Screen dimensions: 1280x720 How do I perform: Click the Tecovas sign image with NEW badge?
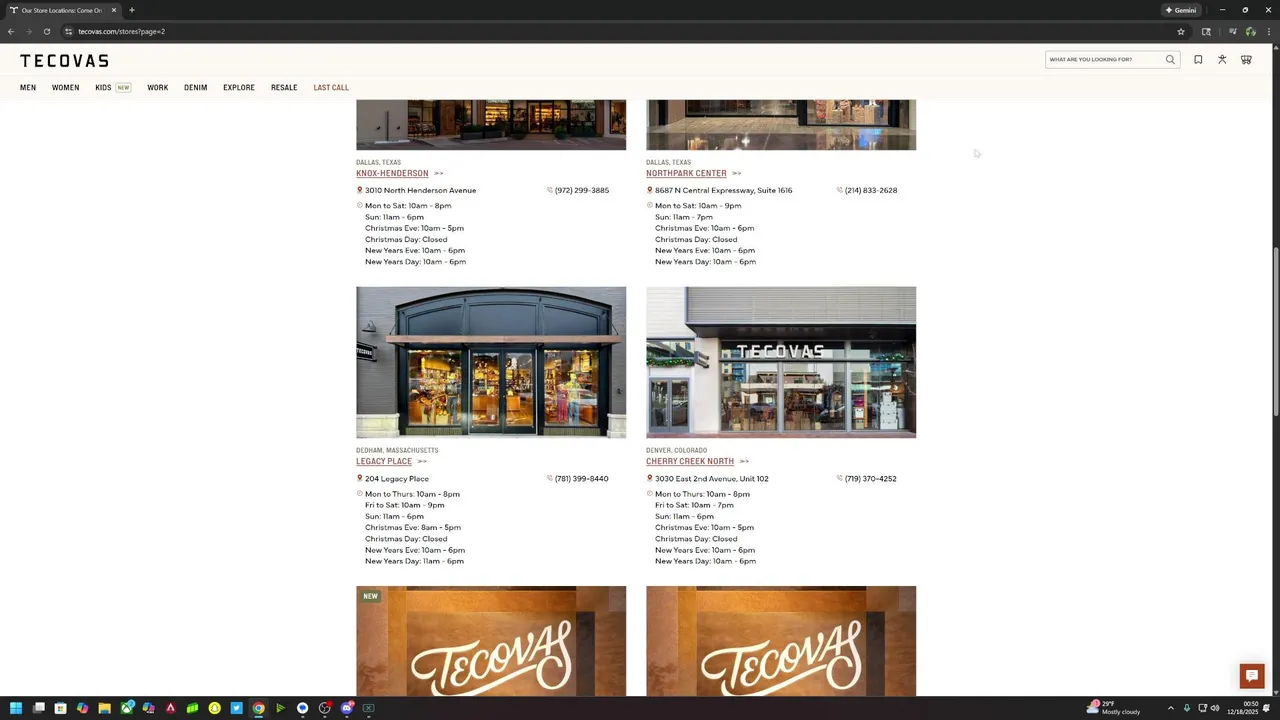pyautogui.click(x=491, y=641)
